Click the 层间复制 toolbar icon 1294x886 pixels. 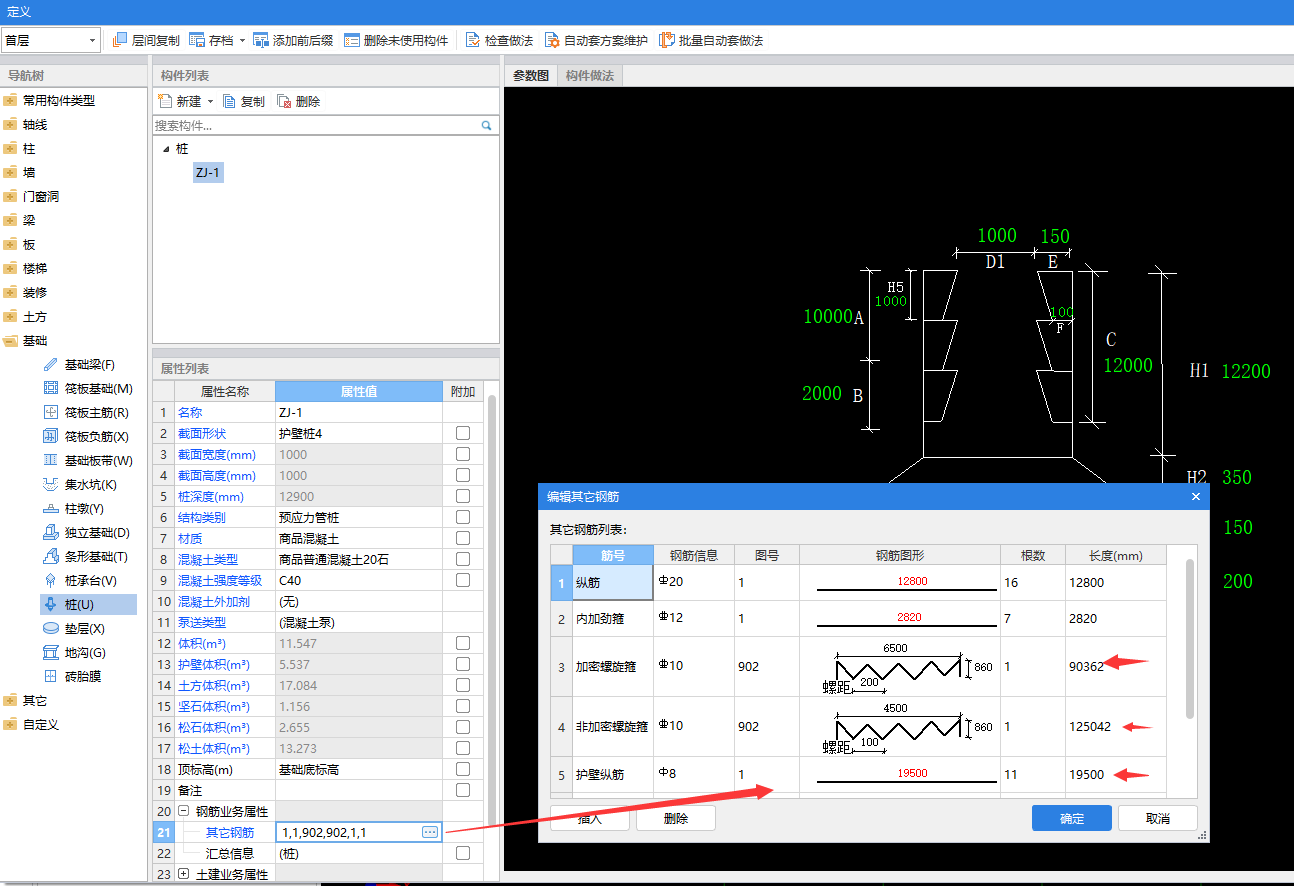tap(120, 41)
